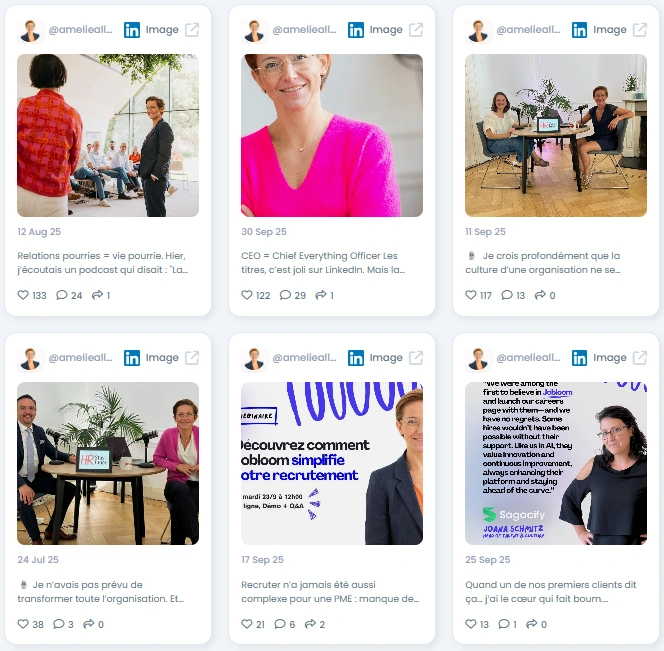
Task: Click share icon on Sagacify testimonial post
Action: [531, 624]
